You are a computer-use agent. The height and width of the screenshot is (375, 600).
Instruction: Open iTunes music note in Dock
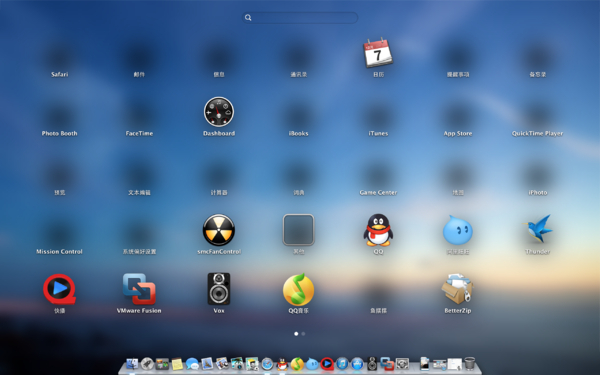(x=342, y=364)
